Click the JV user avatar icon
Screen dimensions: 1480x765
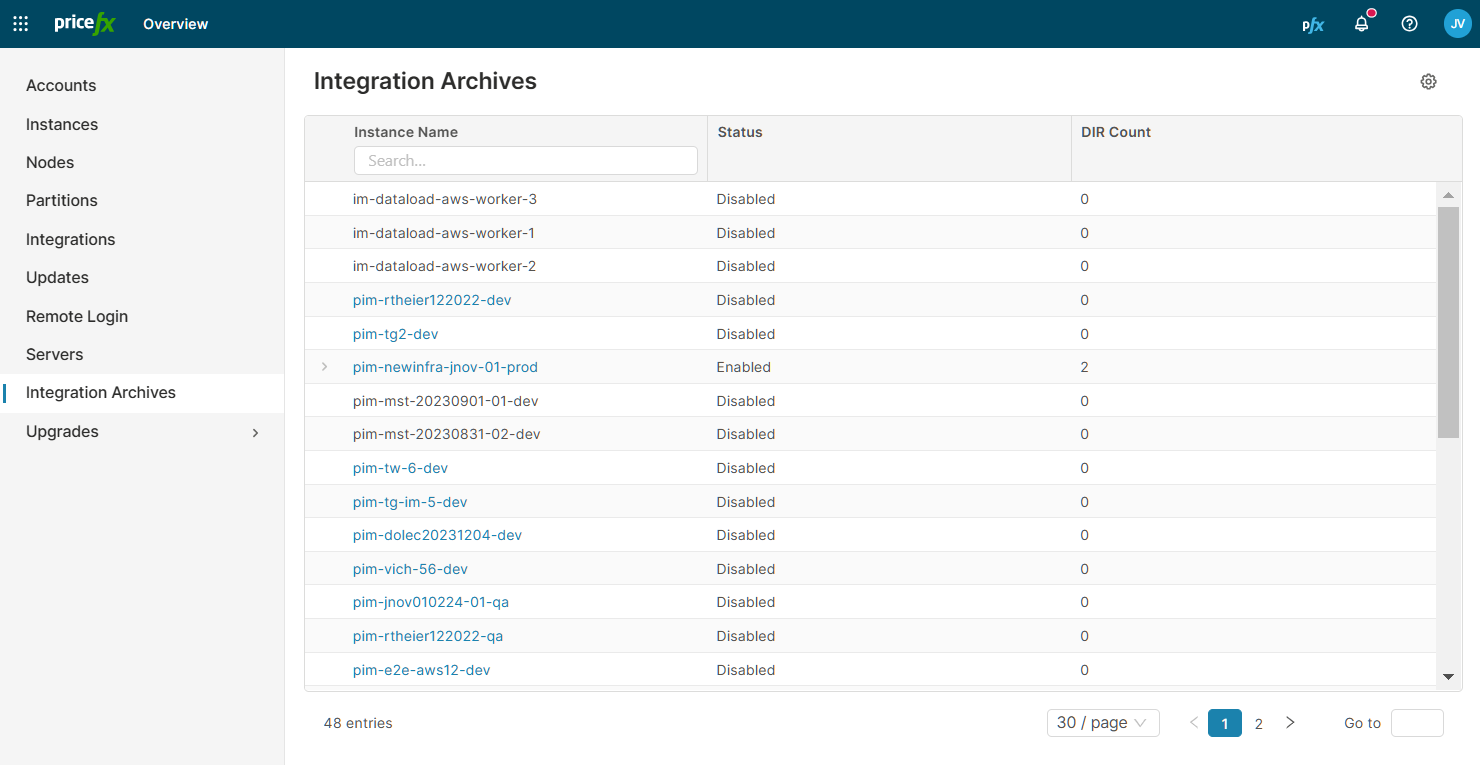tap(1457, 23)
